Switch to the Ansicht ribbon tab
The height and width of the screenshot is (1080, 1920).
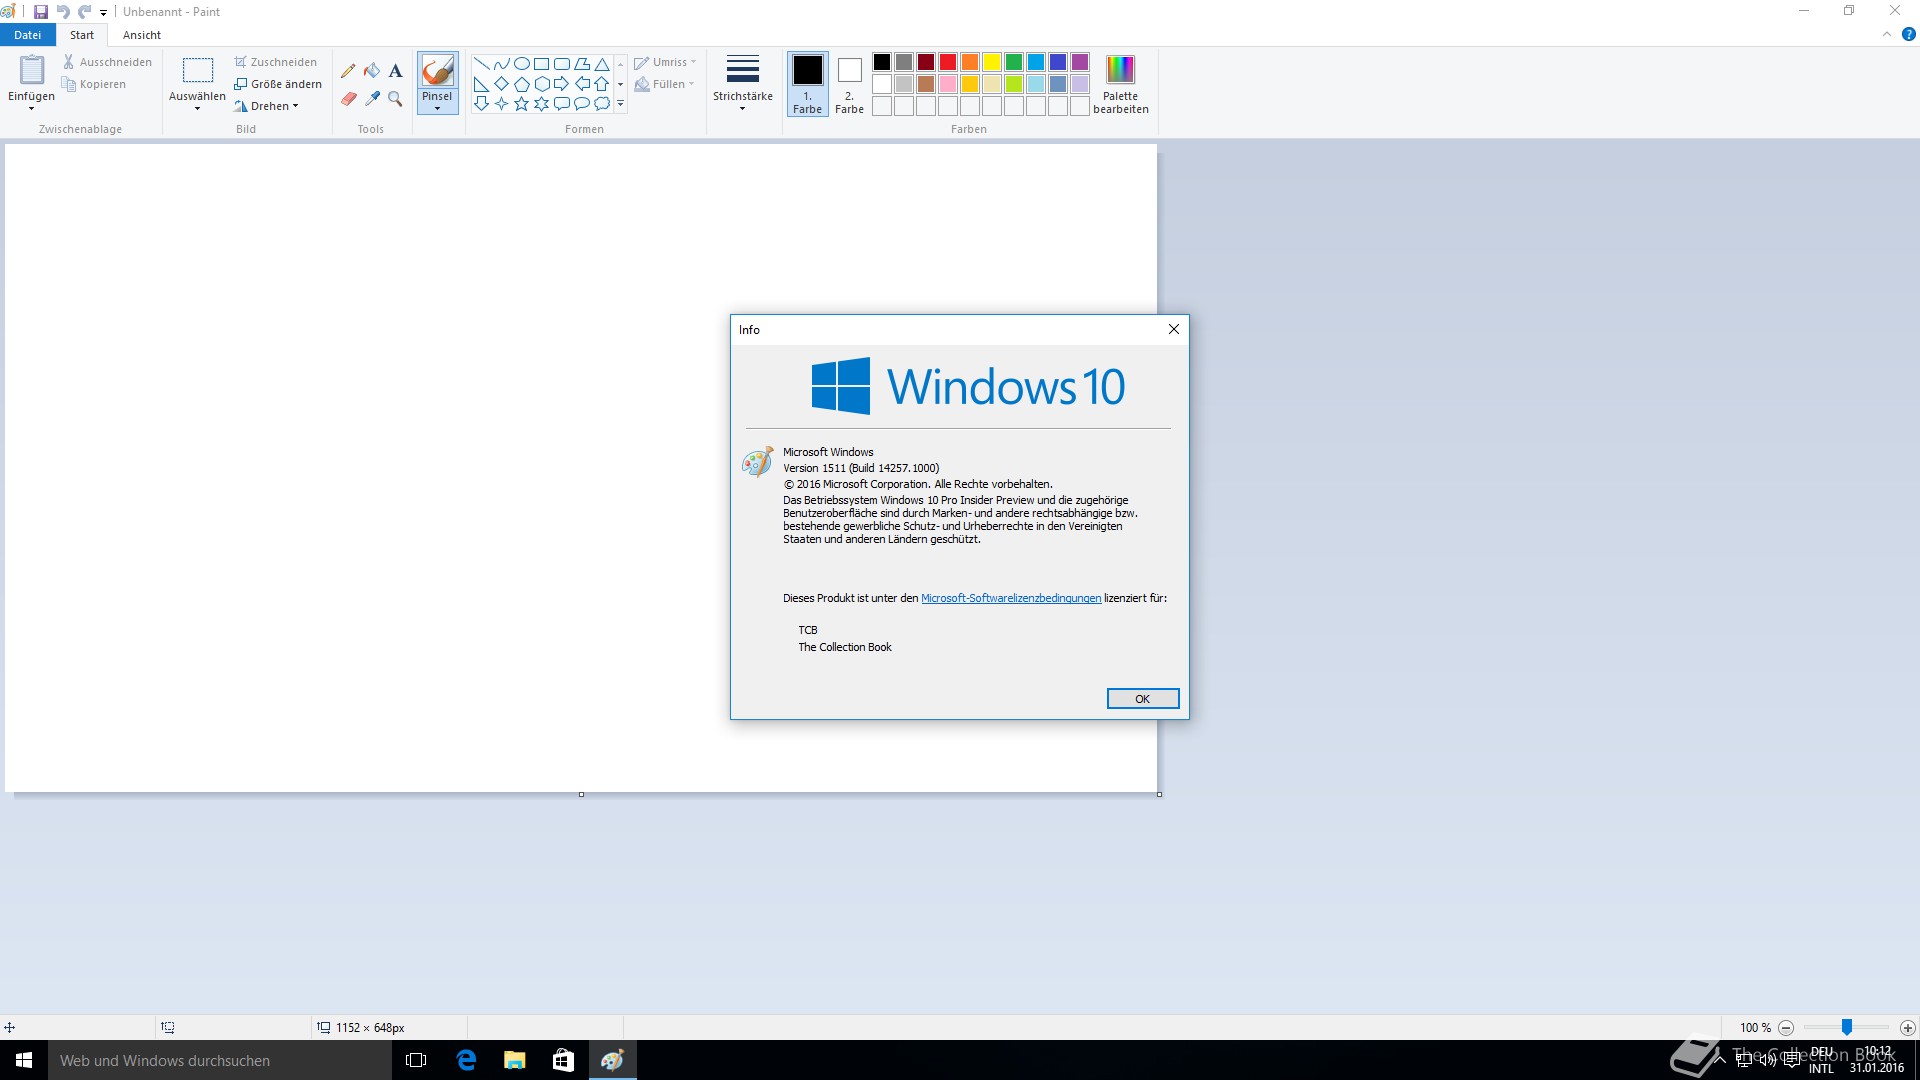[x=142, y=35]
